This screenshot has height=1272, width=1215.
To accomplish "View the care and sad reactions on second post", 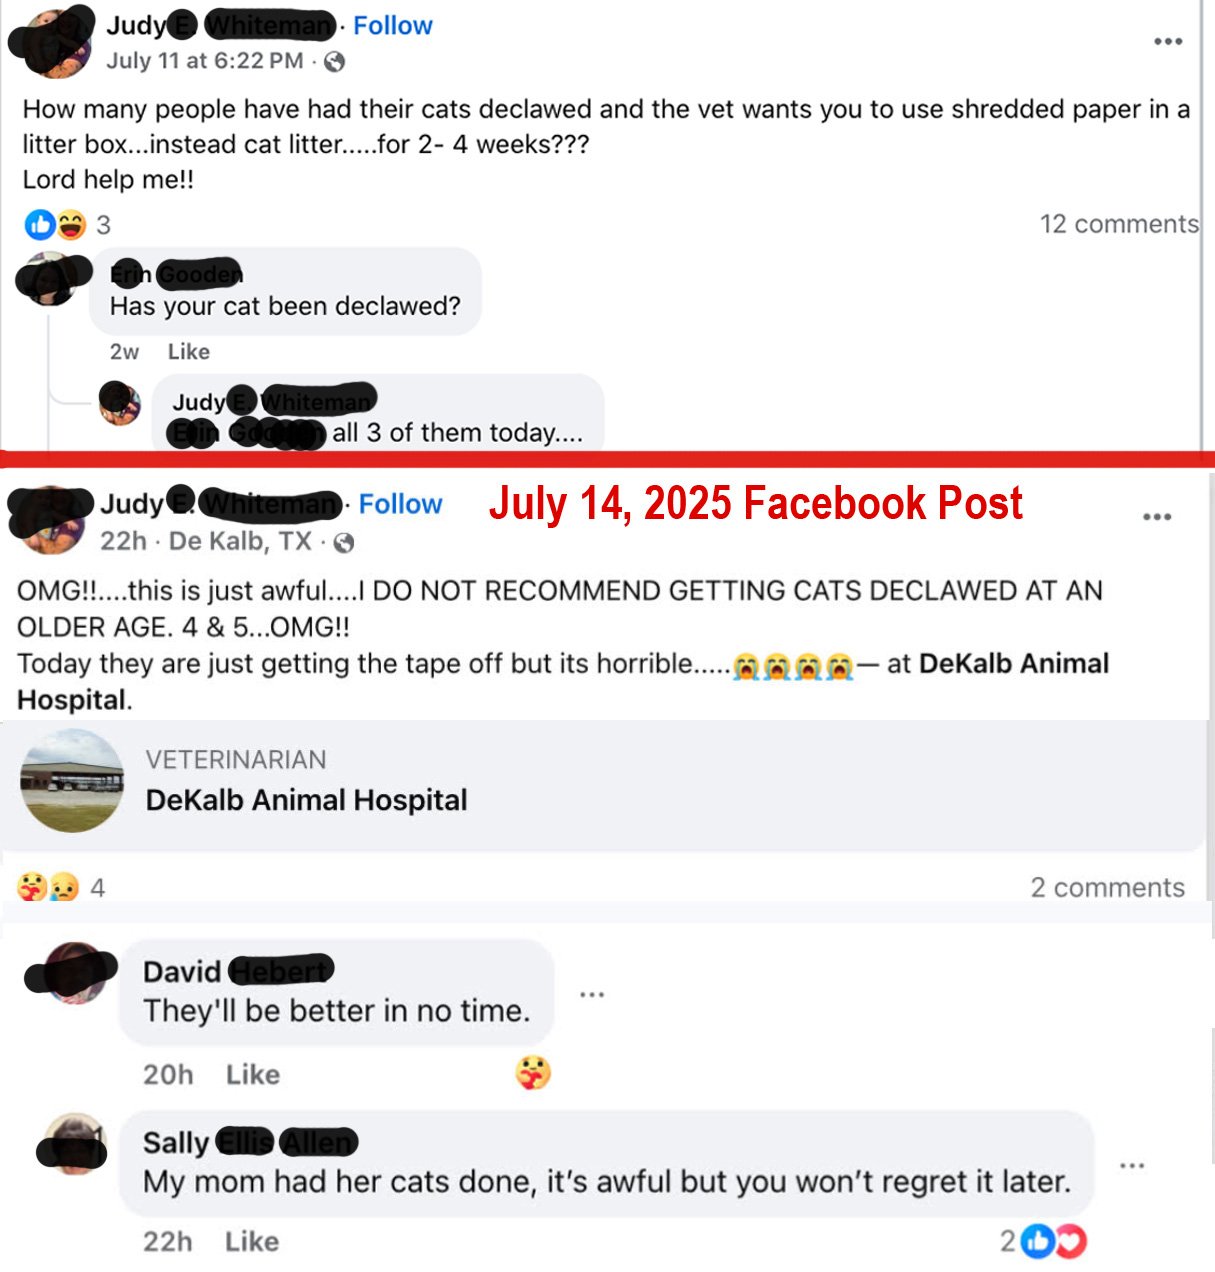I will click(48, 887).
